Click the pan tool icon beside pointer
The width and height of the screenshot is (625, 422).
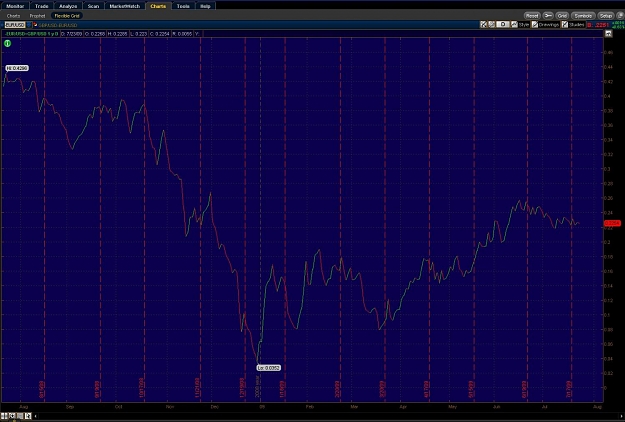click(491, 25)
